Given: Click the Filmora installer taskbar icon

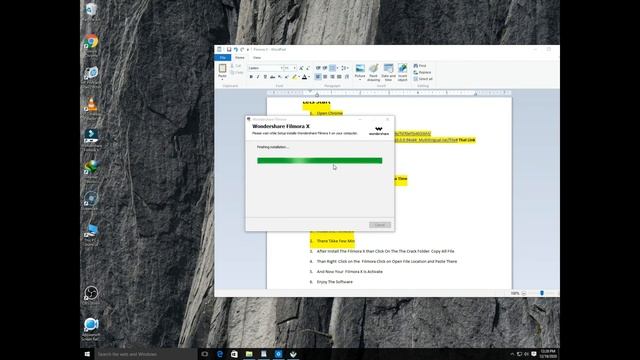Looking at the screenshot, I should pos(293,354).
